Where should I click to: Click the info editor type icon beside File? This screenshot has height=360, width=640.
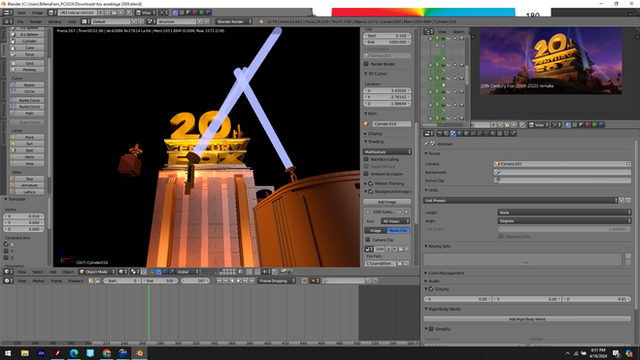click(x=8, y=22)
